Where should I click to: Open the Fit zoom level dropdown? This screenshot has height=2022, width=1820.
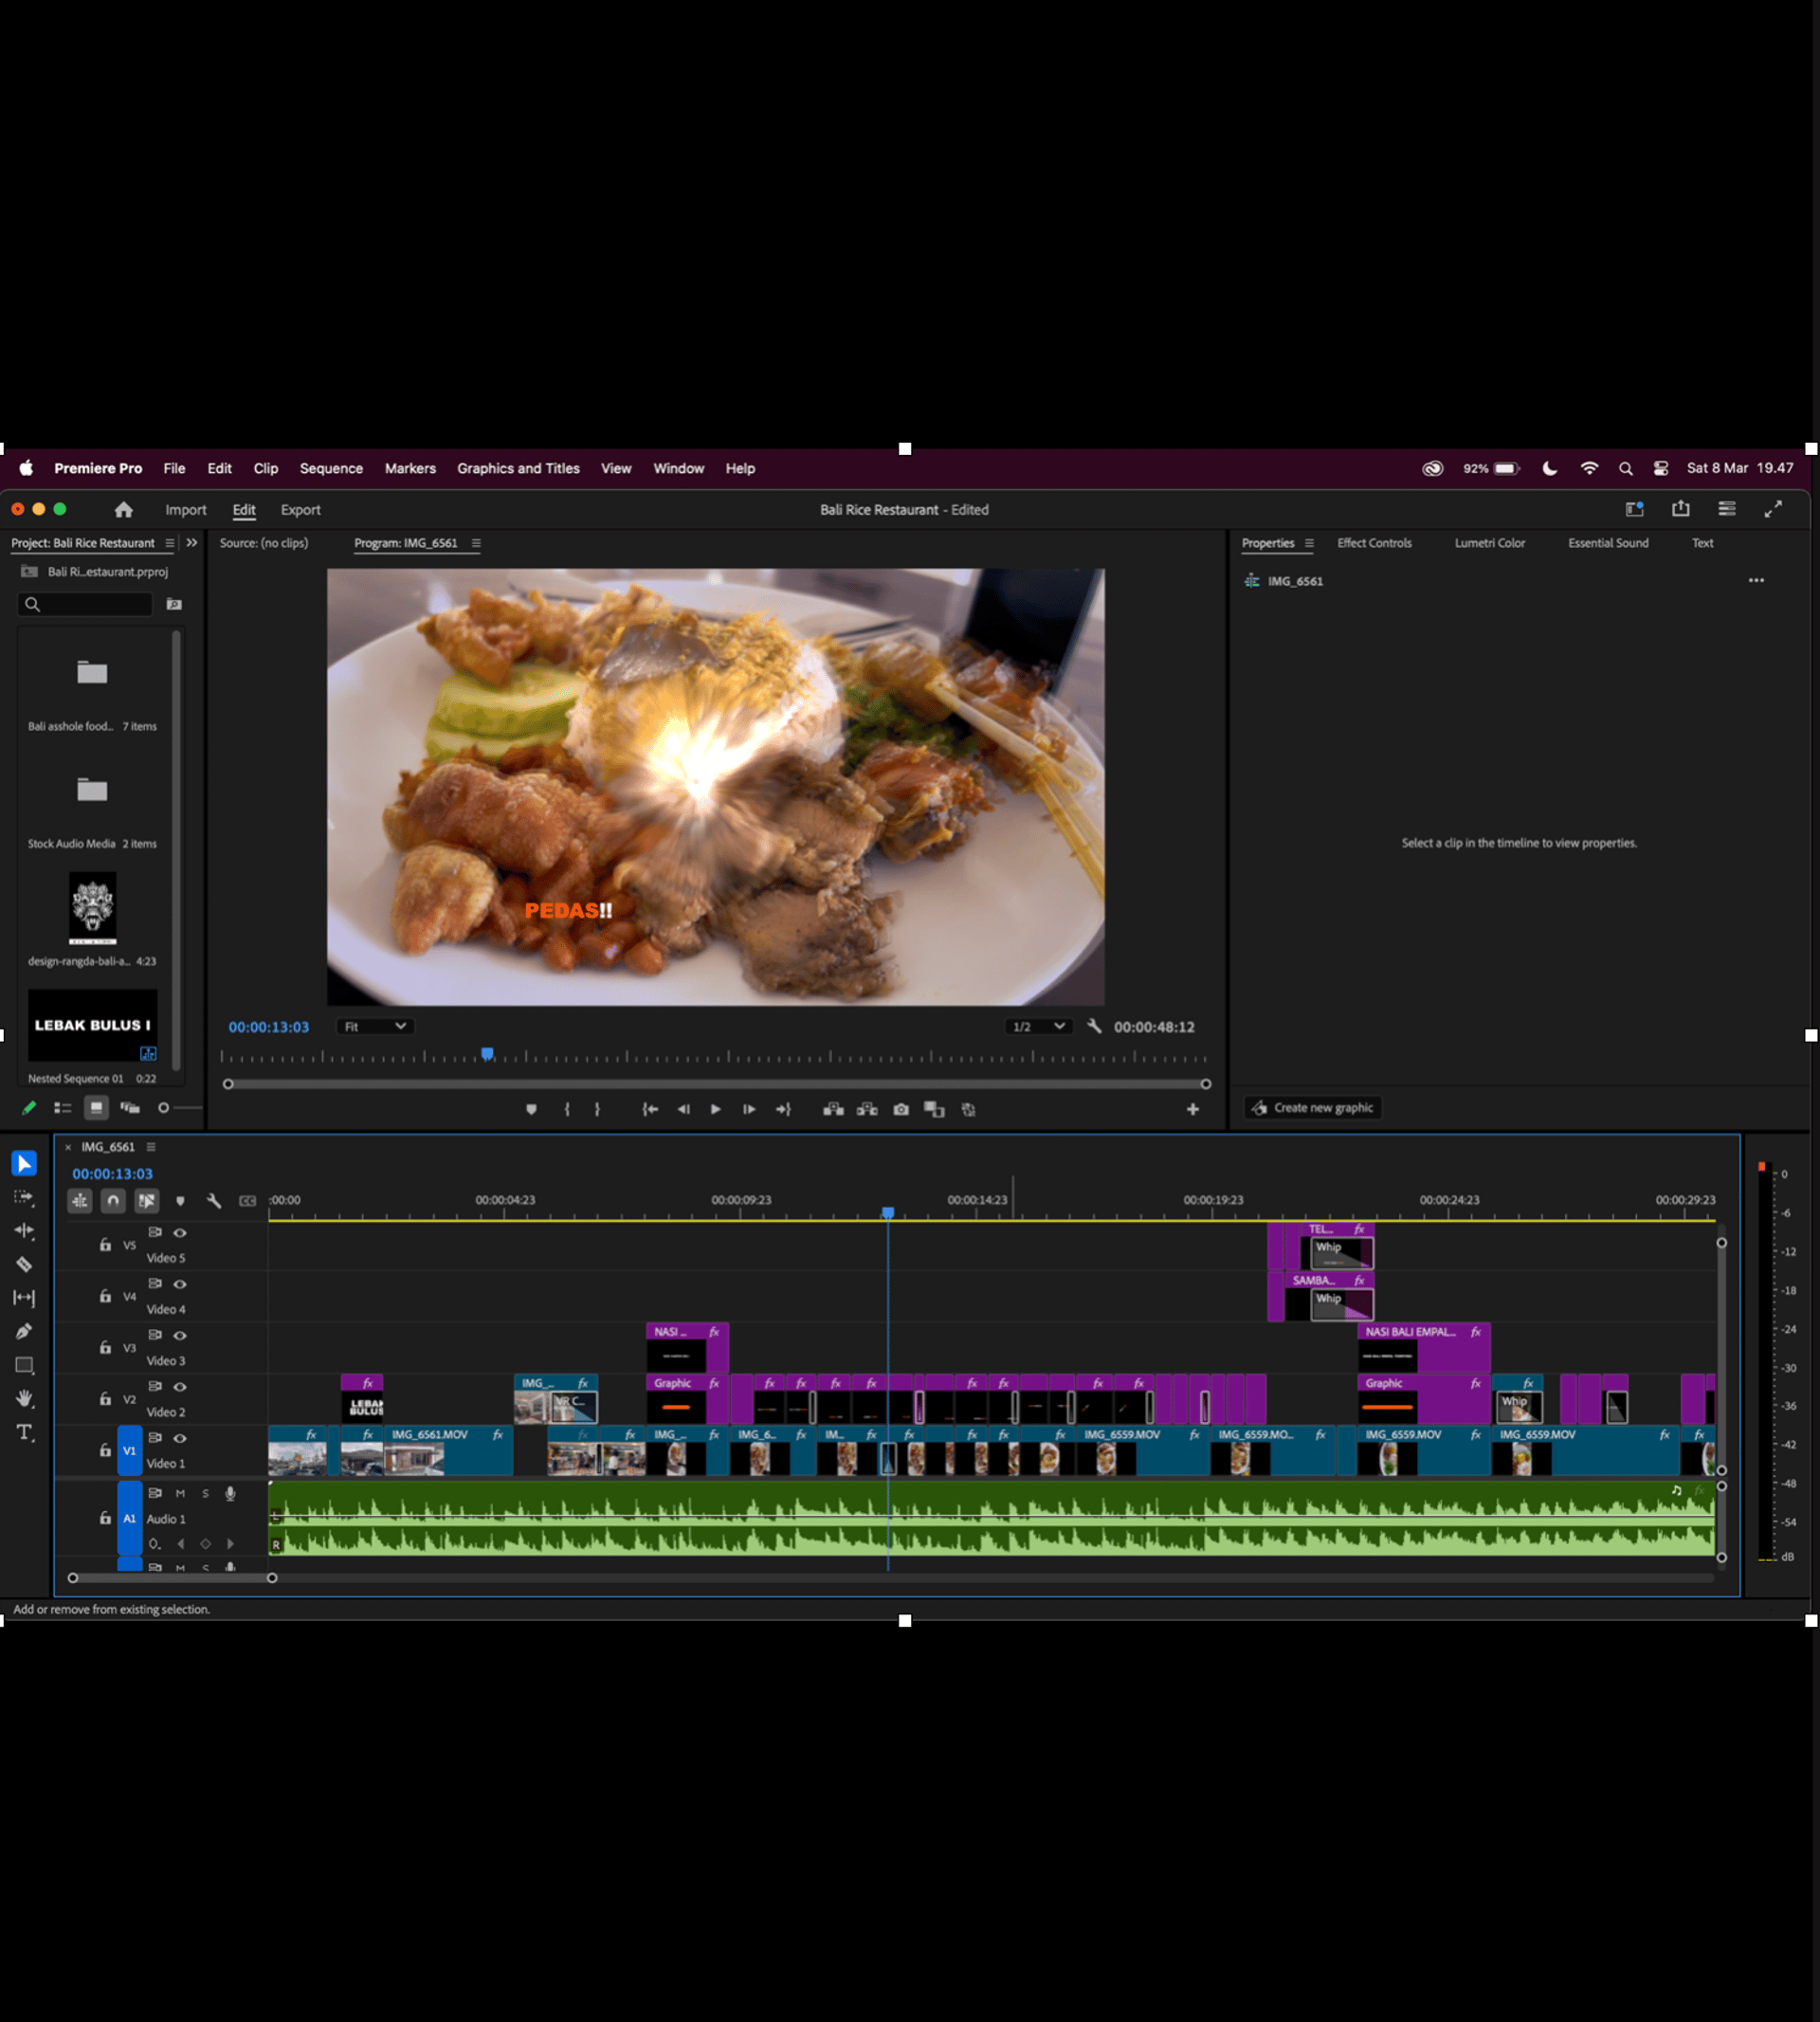[x=376, y=1026]
